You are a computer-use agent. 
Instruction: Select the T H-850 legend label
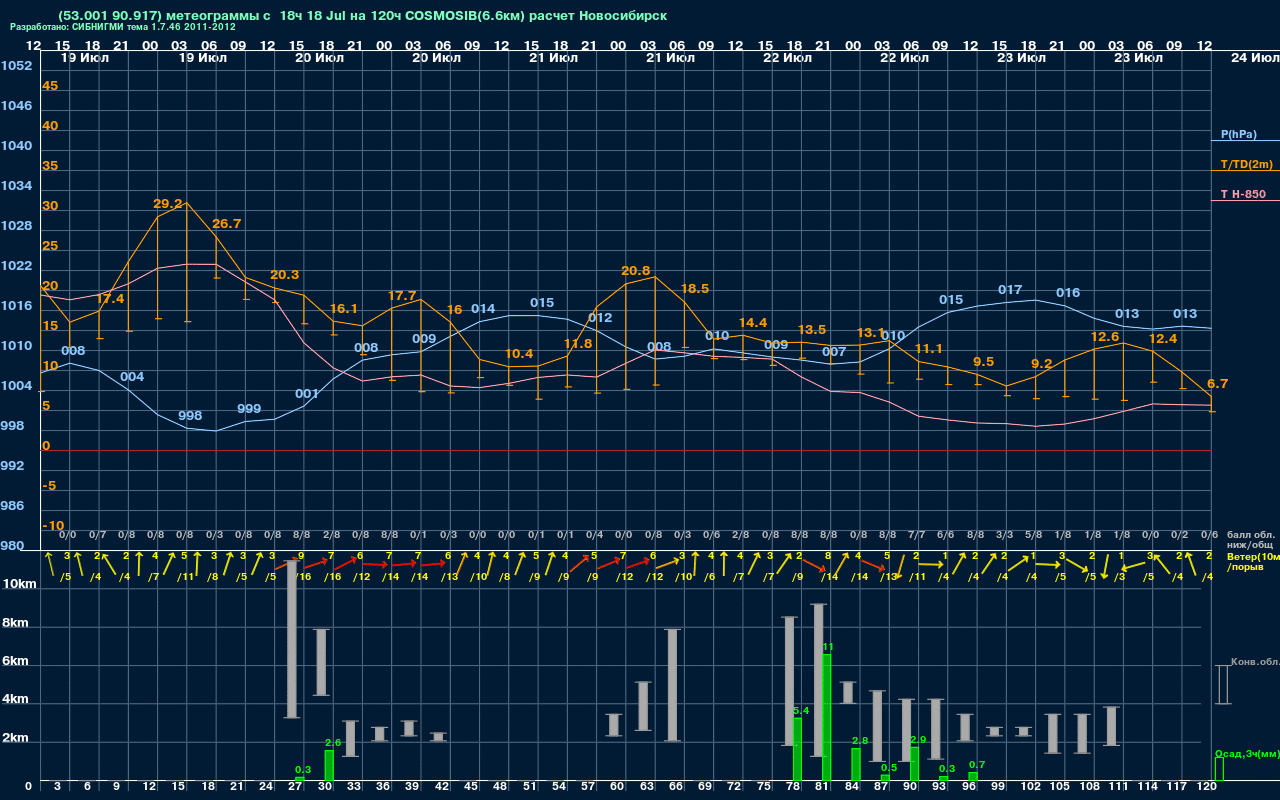pyautogui.click(x=1243, y=194)
